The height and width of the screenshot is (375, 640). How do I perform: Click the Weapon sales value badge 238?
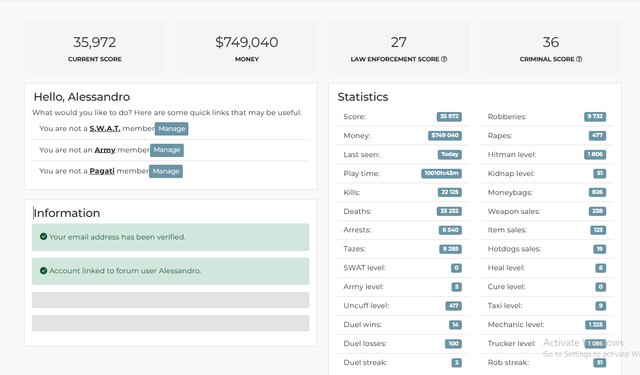(597, 211)
